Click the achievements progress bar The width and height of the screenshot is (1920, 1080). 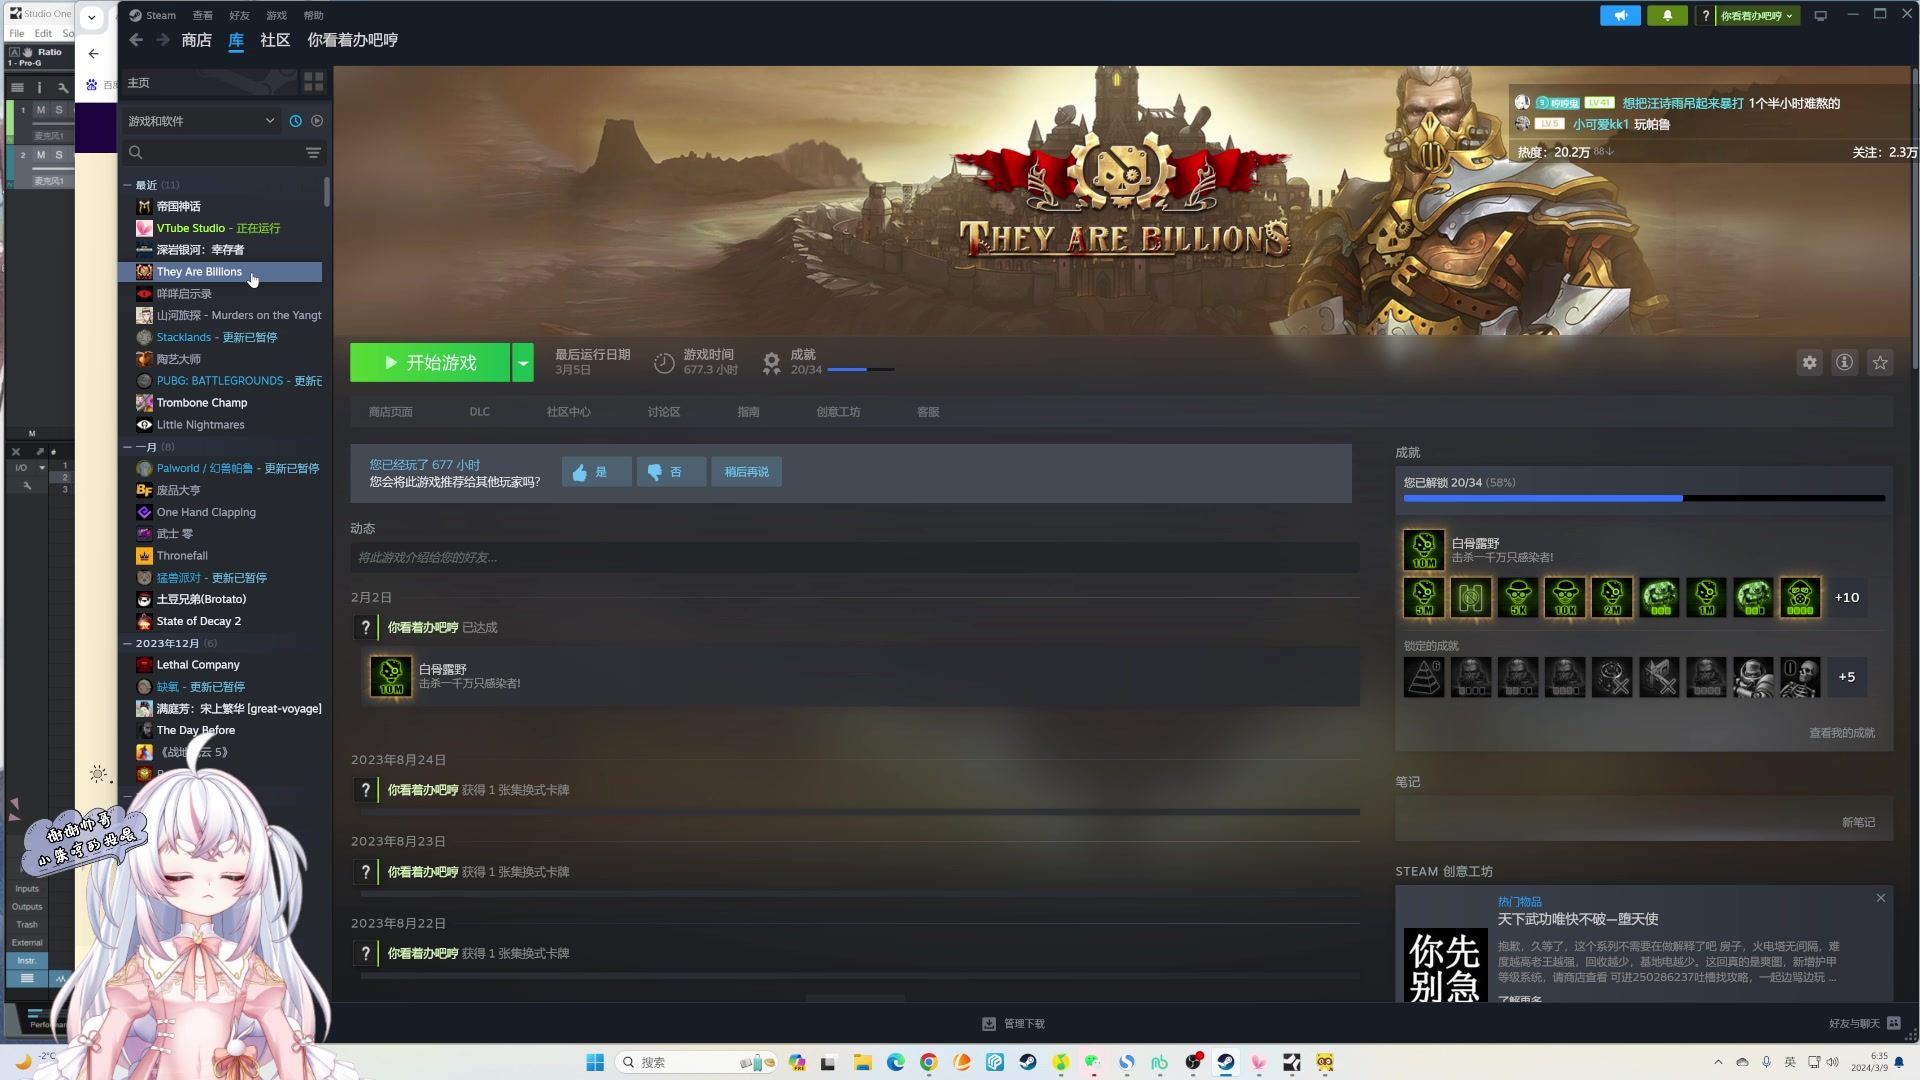pyautogui.click(x=1643, y=498)
